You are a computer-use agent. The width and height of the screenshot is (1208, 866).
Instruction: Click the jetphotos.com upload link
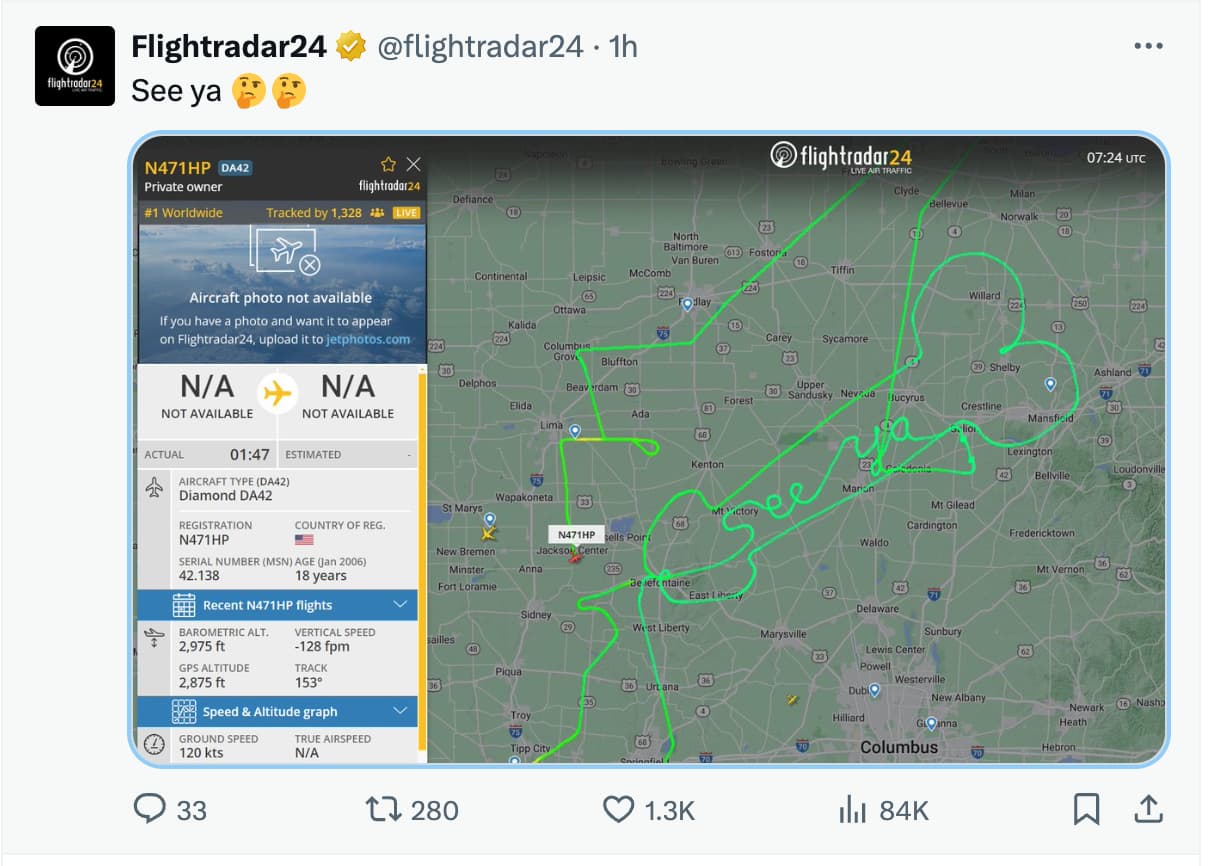coord(368,339)
